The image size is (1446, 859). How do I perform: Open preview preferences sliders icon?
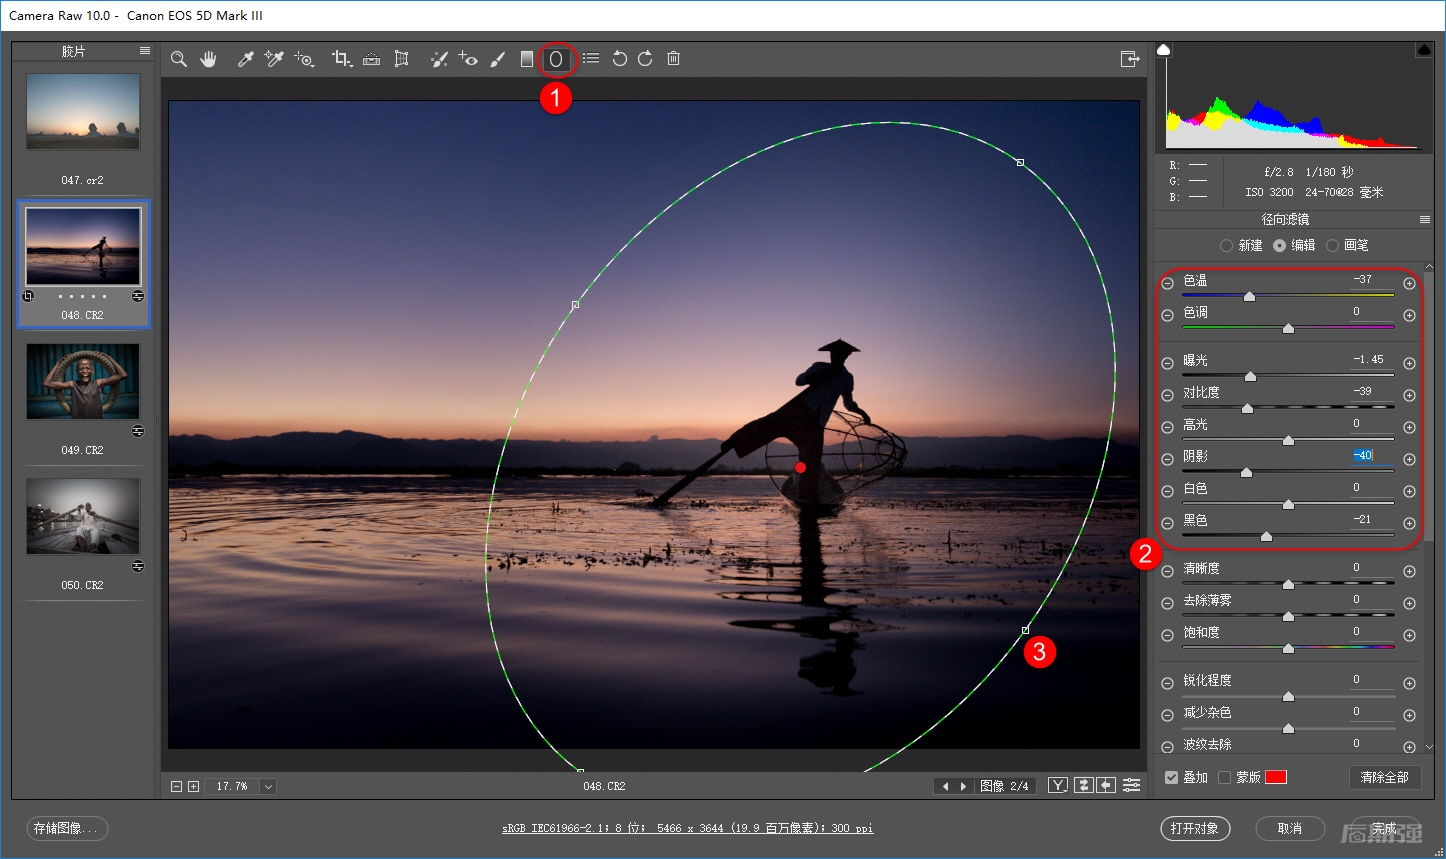tap(1132, 786)
